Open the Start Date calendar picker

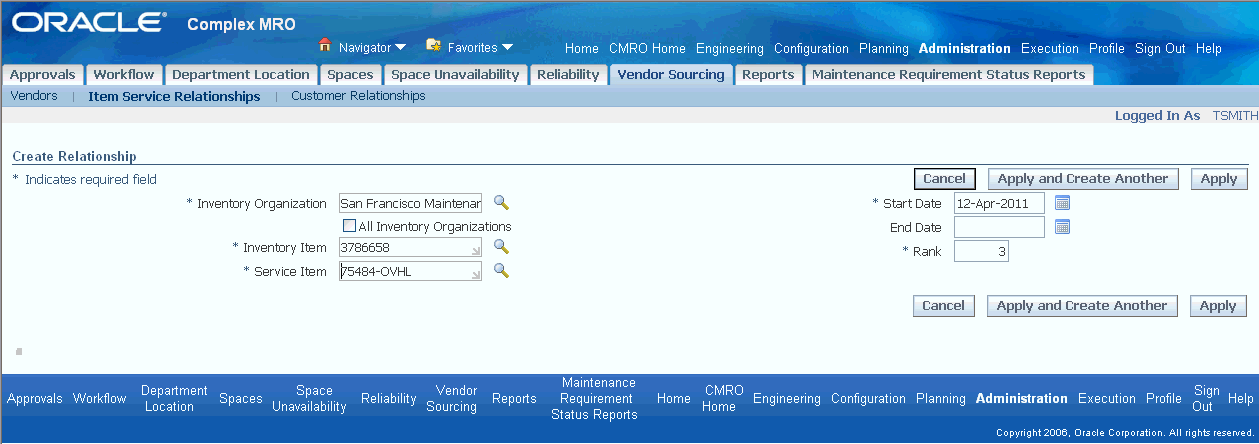click(x=1063, y=203)
